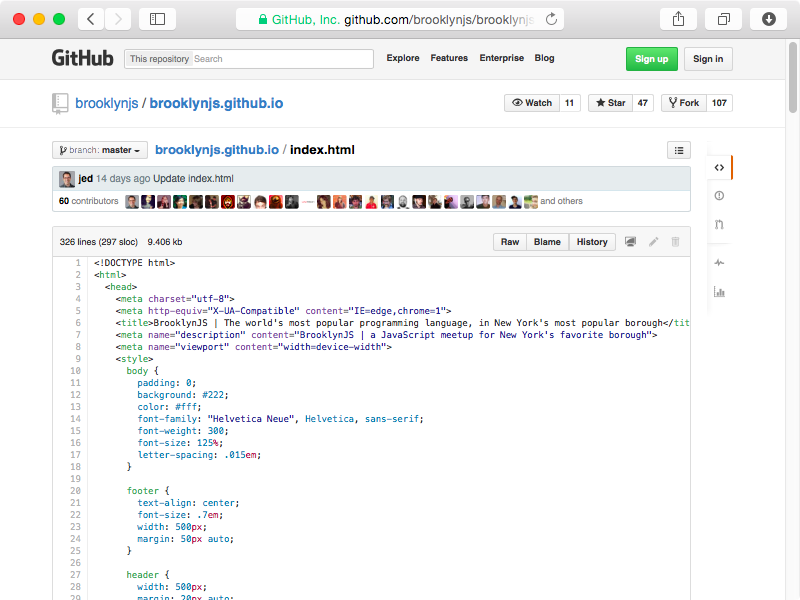Open the Features menu item
Image resolution: width=800 pixels, height=600 pixels.
(x=449, y=58)
